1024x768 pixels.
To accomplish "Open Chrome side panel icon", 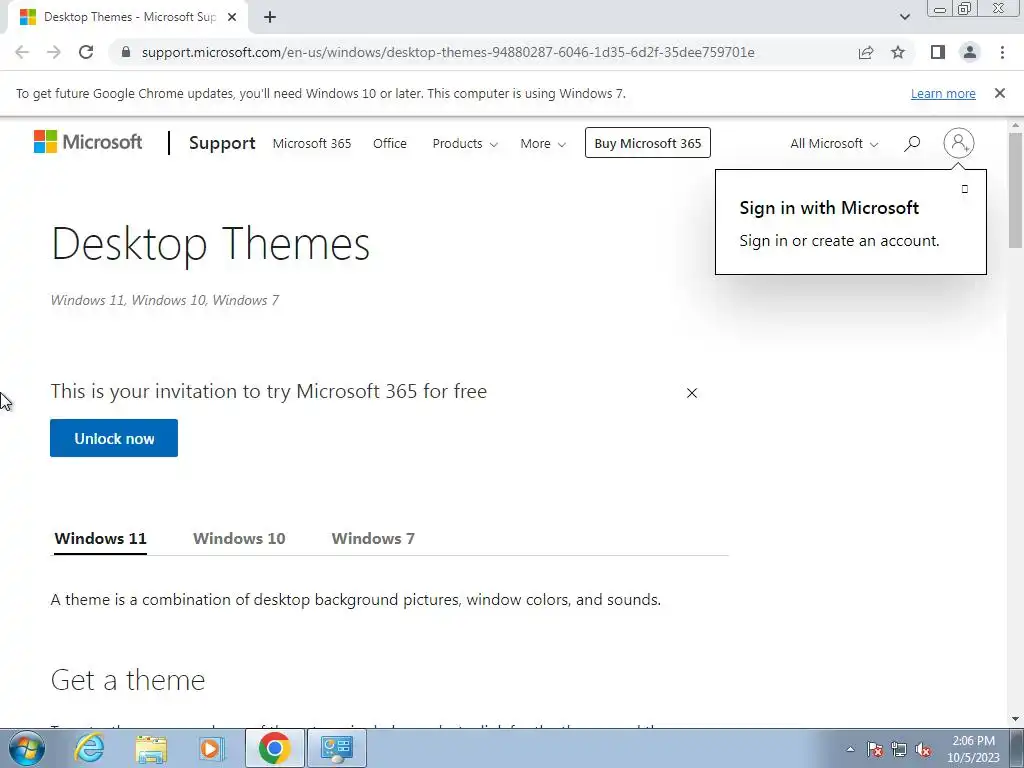I will [938, 52].
